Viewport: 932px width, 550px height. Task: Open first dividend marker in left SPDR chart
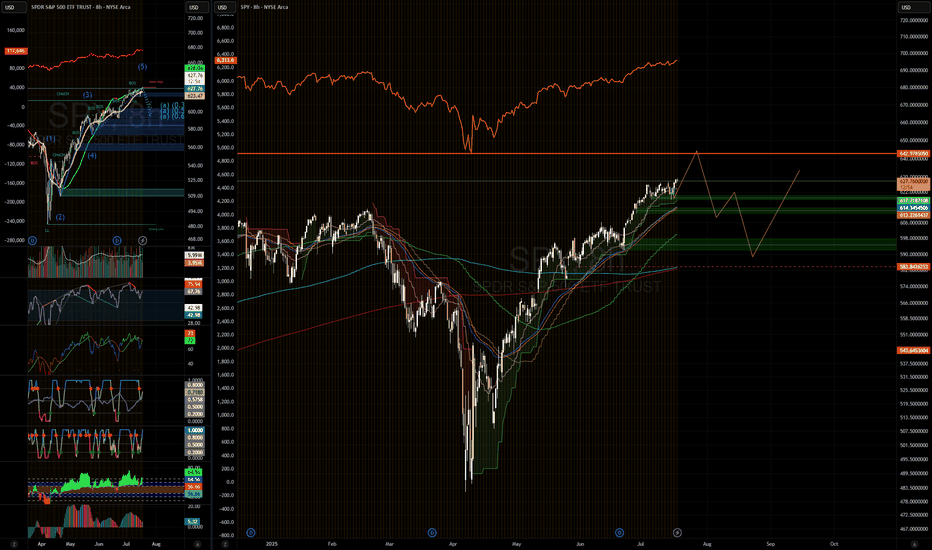click(x=32, y=241)
